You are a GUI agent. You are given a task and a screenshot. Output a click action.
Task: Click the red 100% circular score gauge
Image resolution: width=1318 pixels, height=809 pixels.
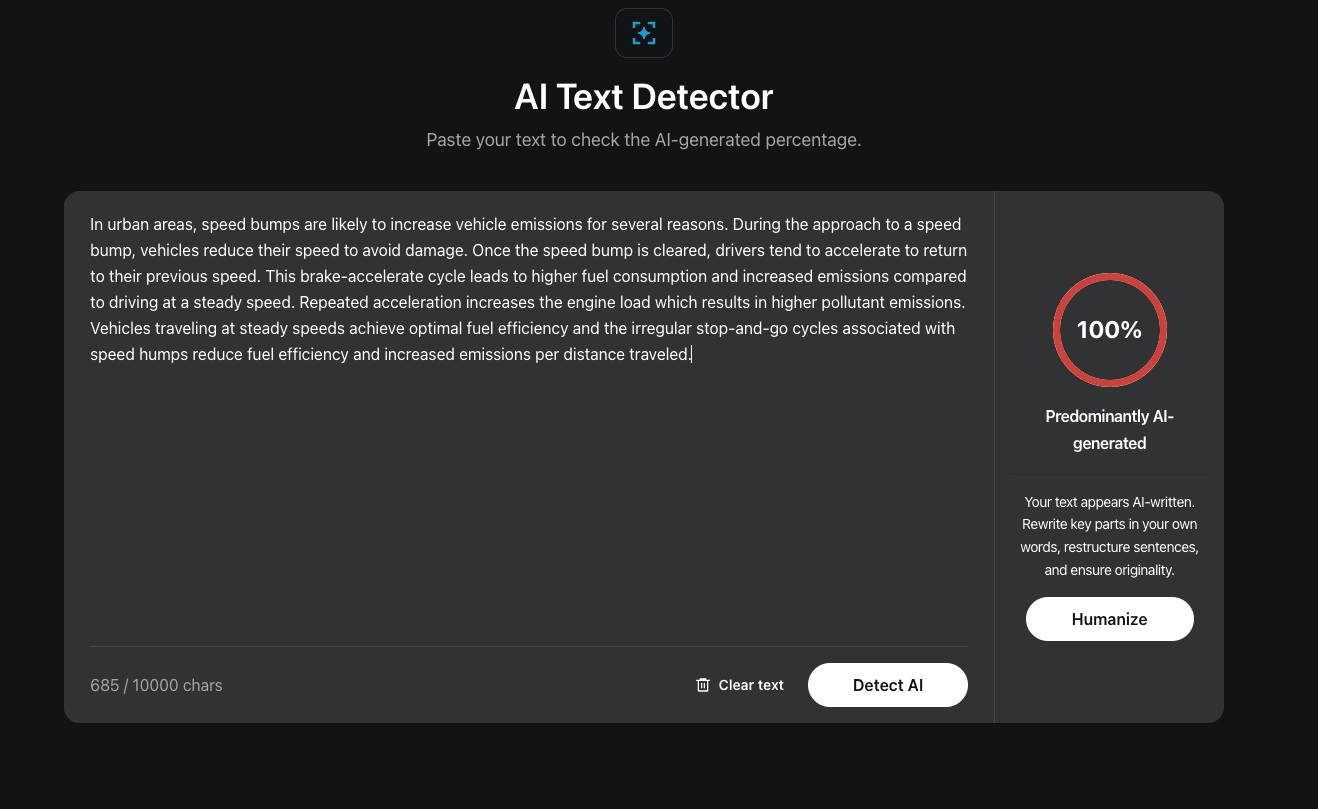(x=1110, y=330)
